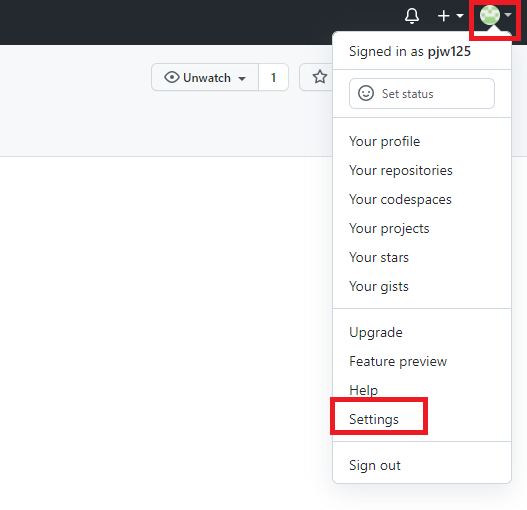Click the smiley face status icon
The height and width of the screenshot is (510, 527).
point(366,93)
